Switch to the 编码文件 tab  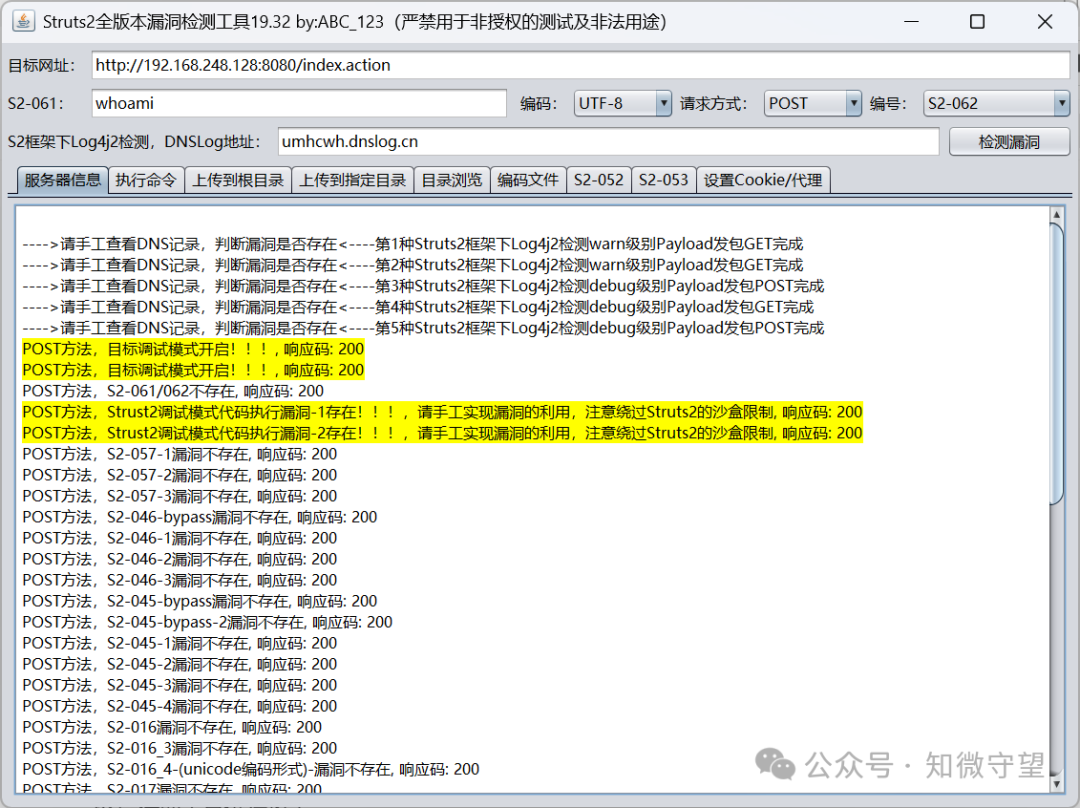528,180
